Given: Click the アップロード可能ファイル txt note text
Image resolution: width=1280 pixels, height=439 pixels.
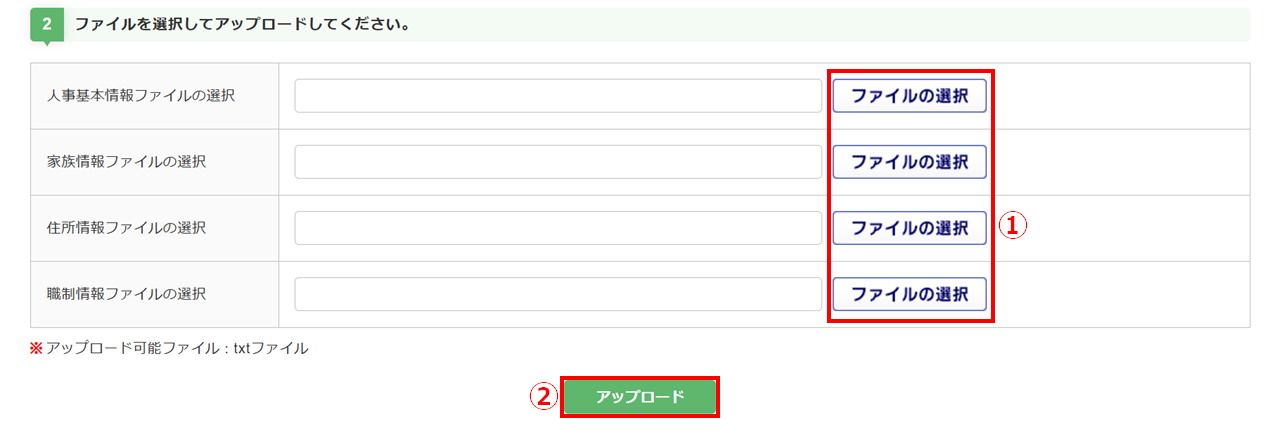Looking at the screenshot, I should pos(177,349).
